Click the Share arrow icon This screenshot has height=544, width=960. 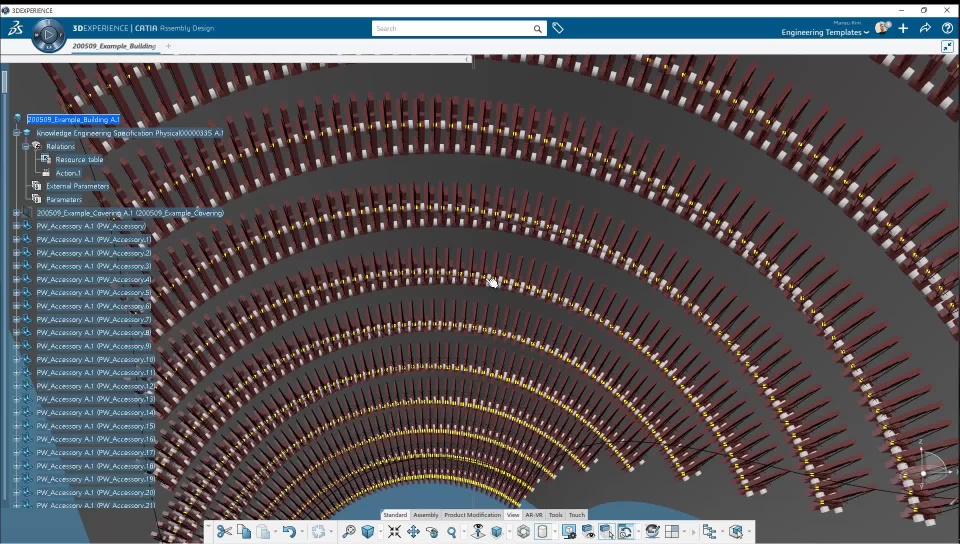tap(925, 28)
